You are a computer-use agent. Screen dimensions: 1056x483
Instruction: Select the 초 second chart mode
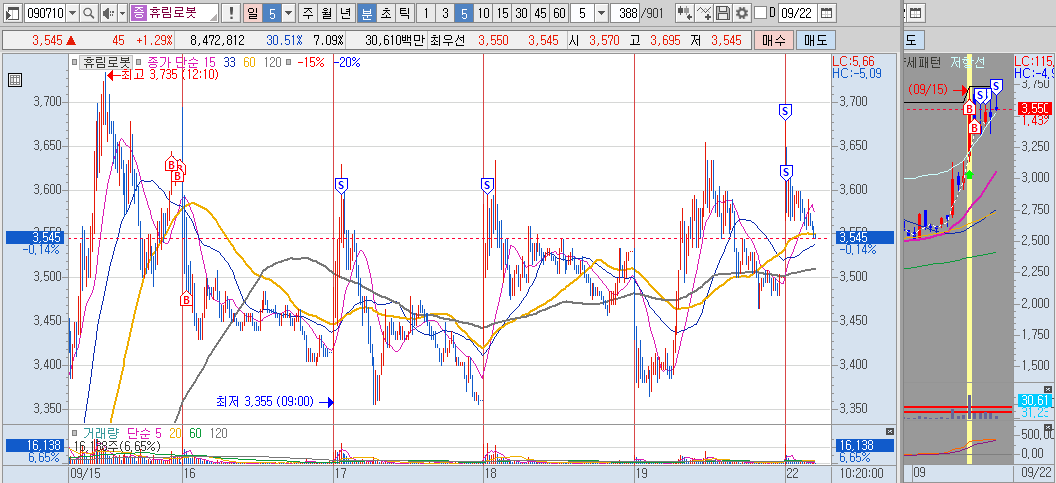click(385, 13)
